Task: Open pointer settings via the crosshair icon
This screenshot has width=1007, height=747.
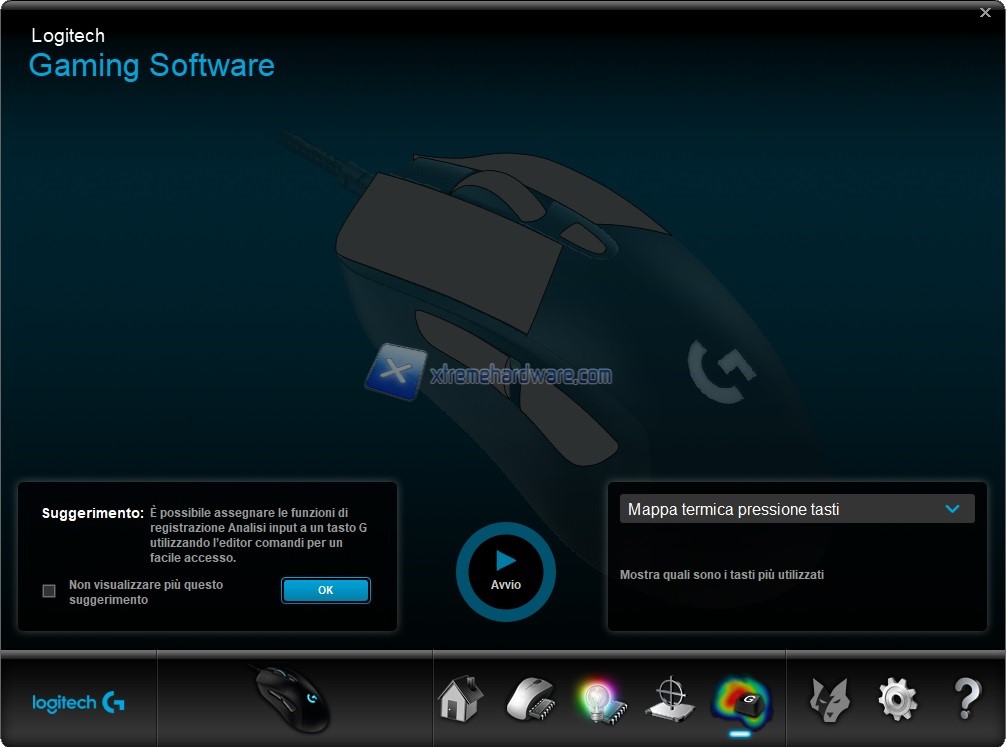Action: click(x=668, y=699)
